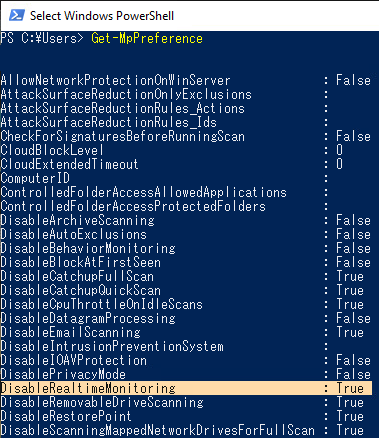Screen dimensions: 379x438
Task: Click the DisableScanningMappedNetworkDrivesForFullScan property
Action: tap(157, 430)
